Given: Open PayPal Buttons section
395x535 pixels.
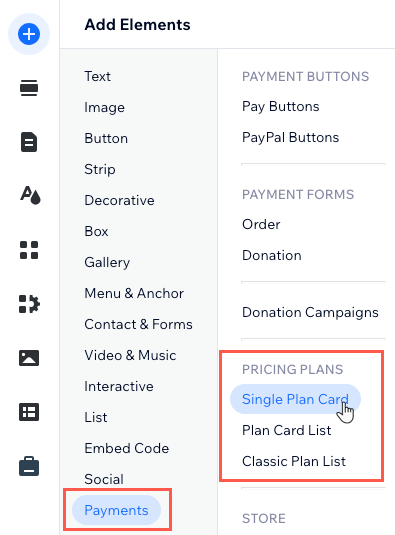Looking at the screenshot, I should click(290, 138).
